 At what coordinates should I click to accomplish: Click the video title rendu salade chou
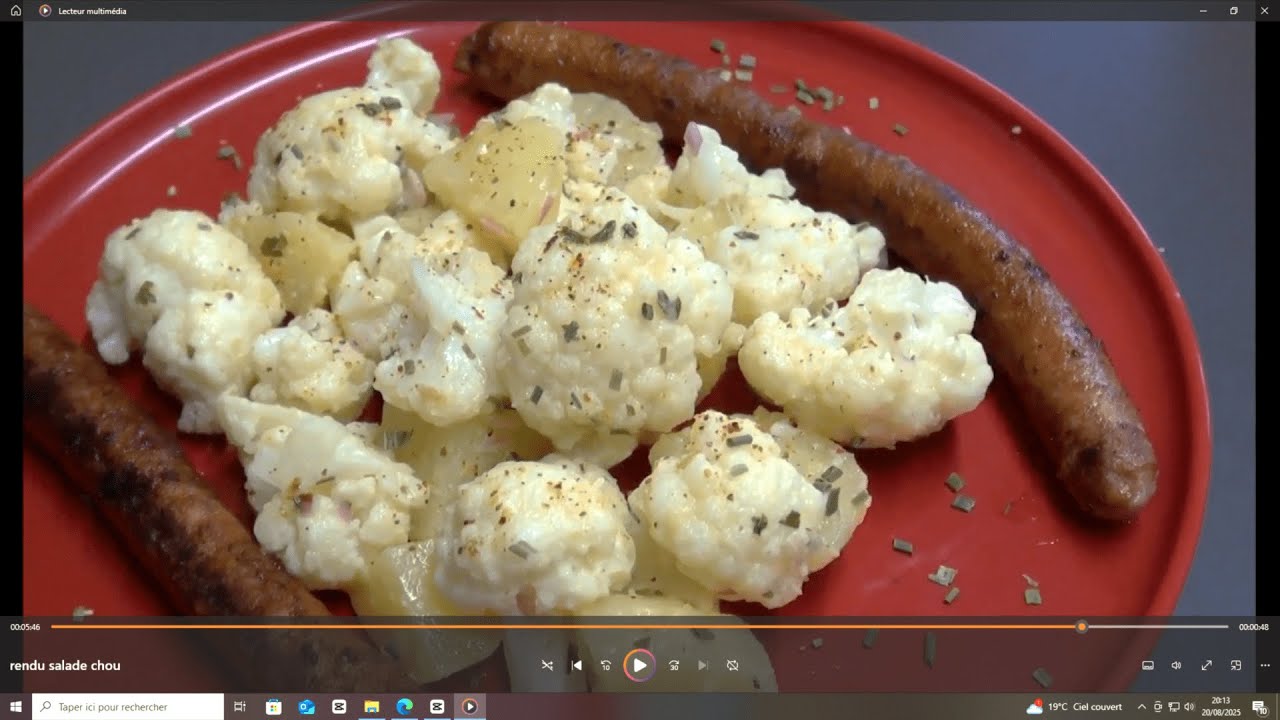65,666
